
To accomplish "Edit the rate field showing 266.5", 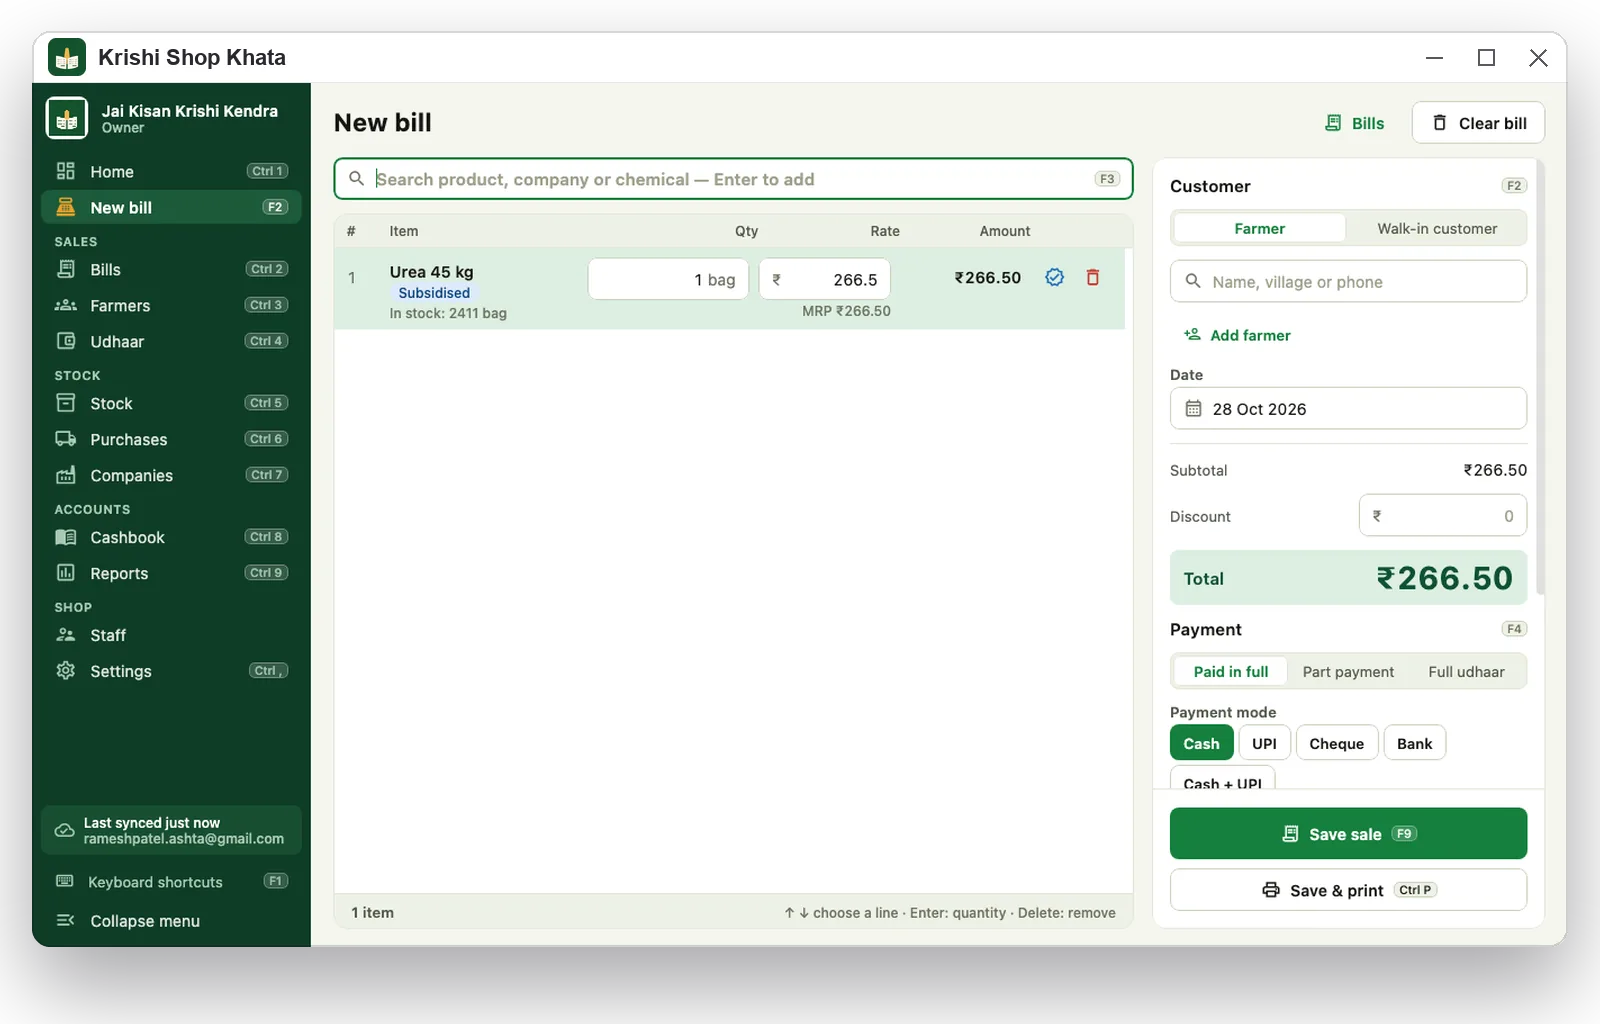I will pyautogui.click(x=825, y=279).
